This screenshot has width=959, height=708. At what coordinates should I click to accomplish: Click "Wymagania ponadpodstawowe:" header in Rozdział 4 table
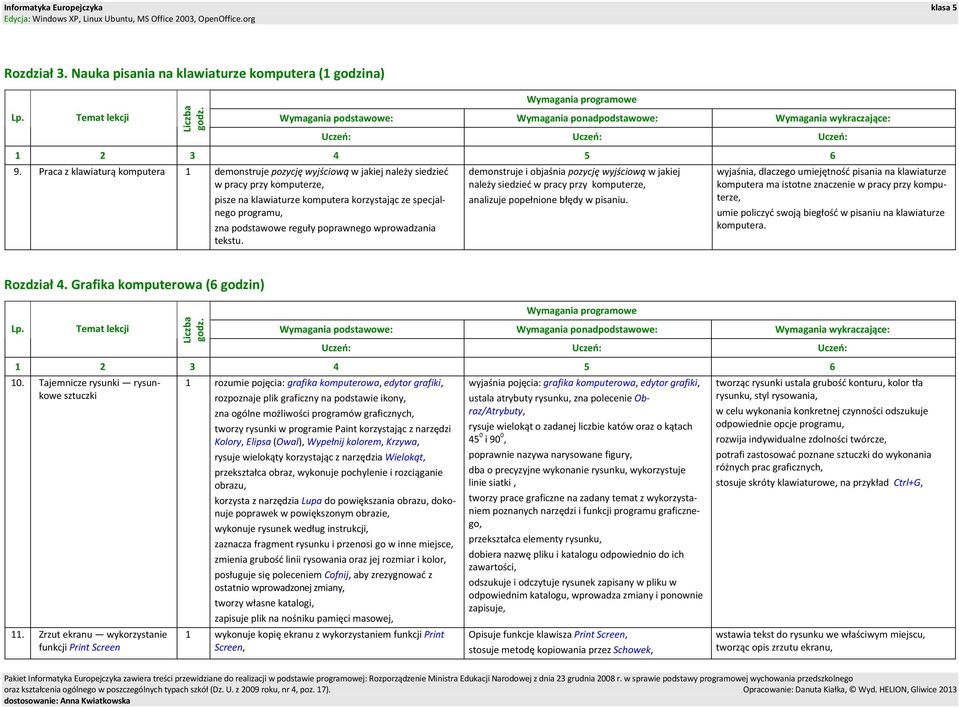click(x=587, y=330)
